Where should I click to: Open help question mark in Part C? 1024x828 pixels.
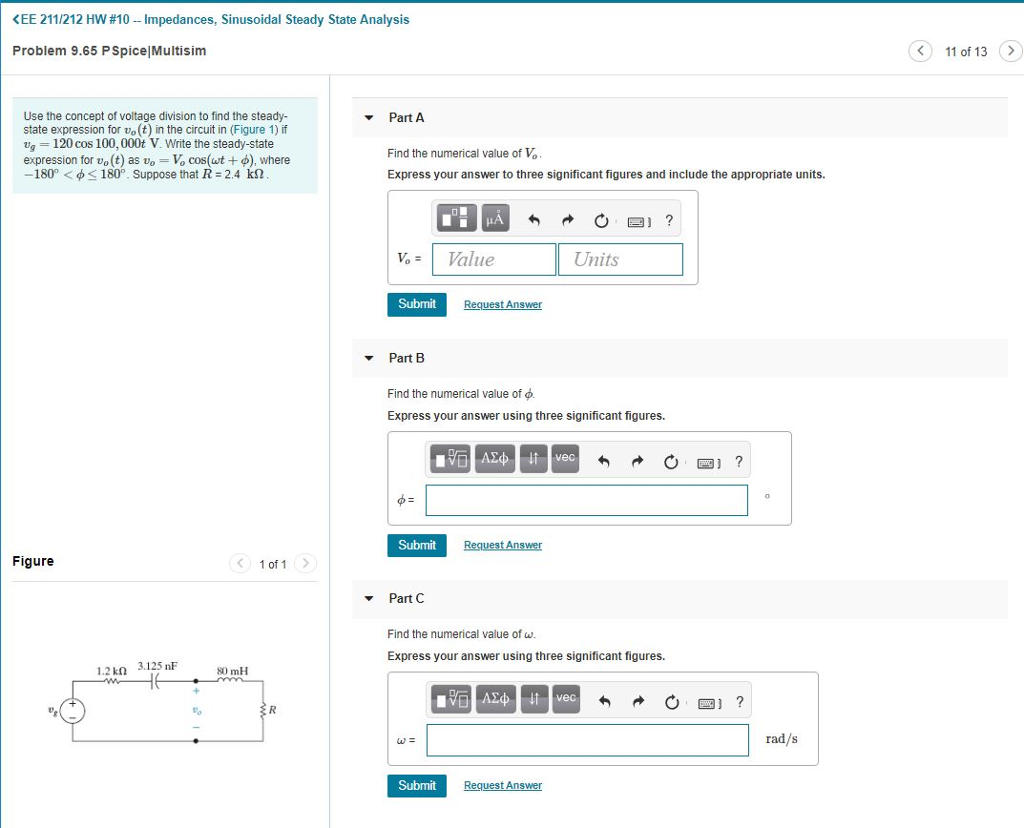740,701
